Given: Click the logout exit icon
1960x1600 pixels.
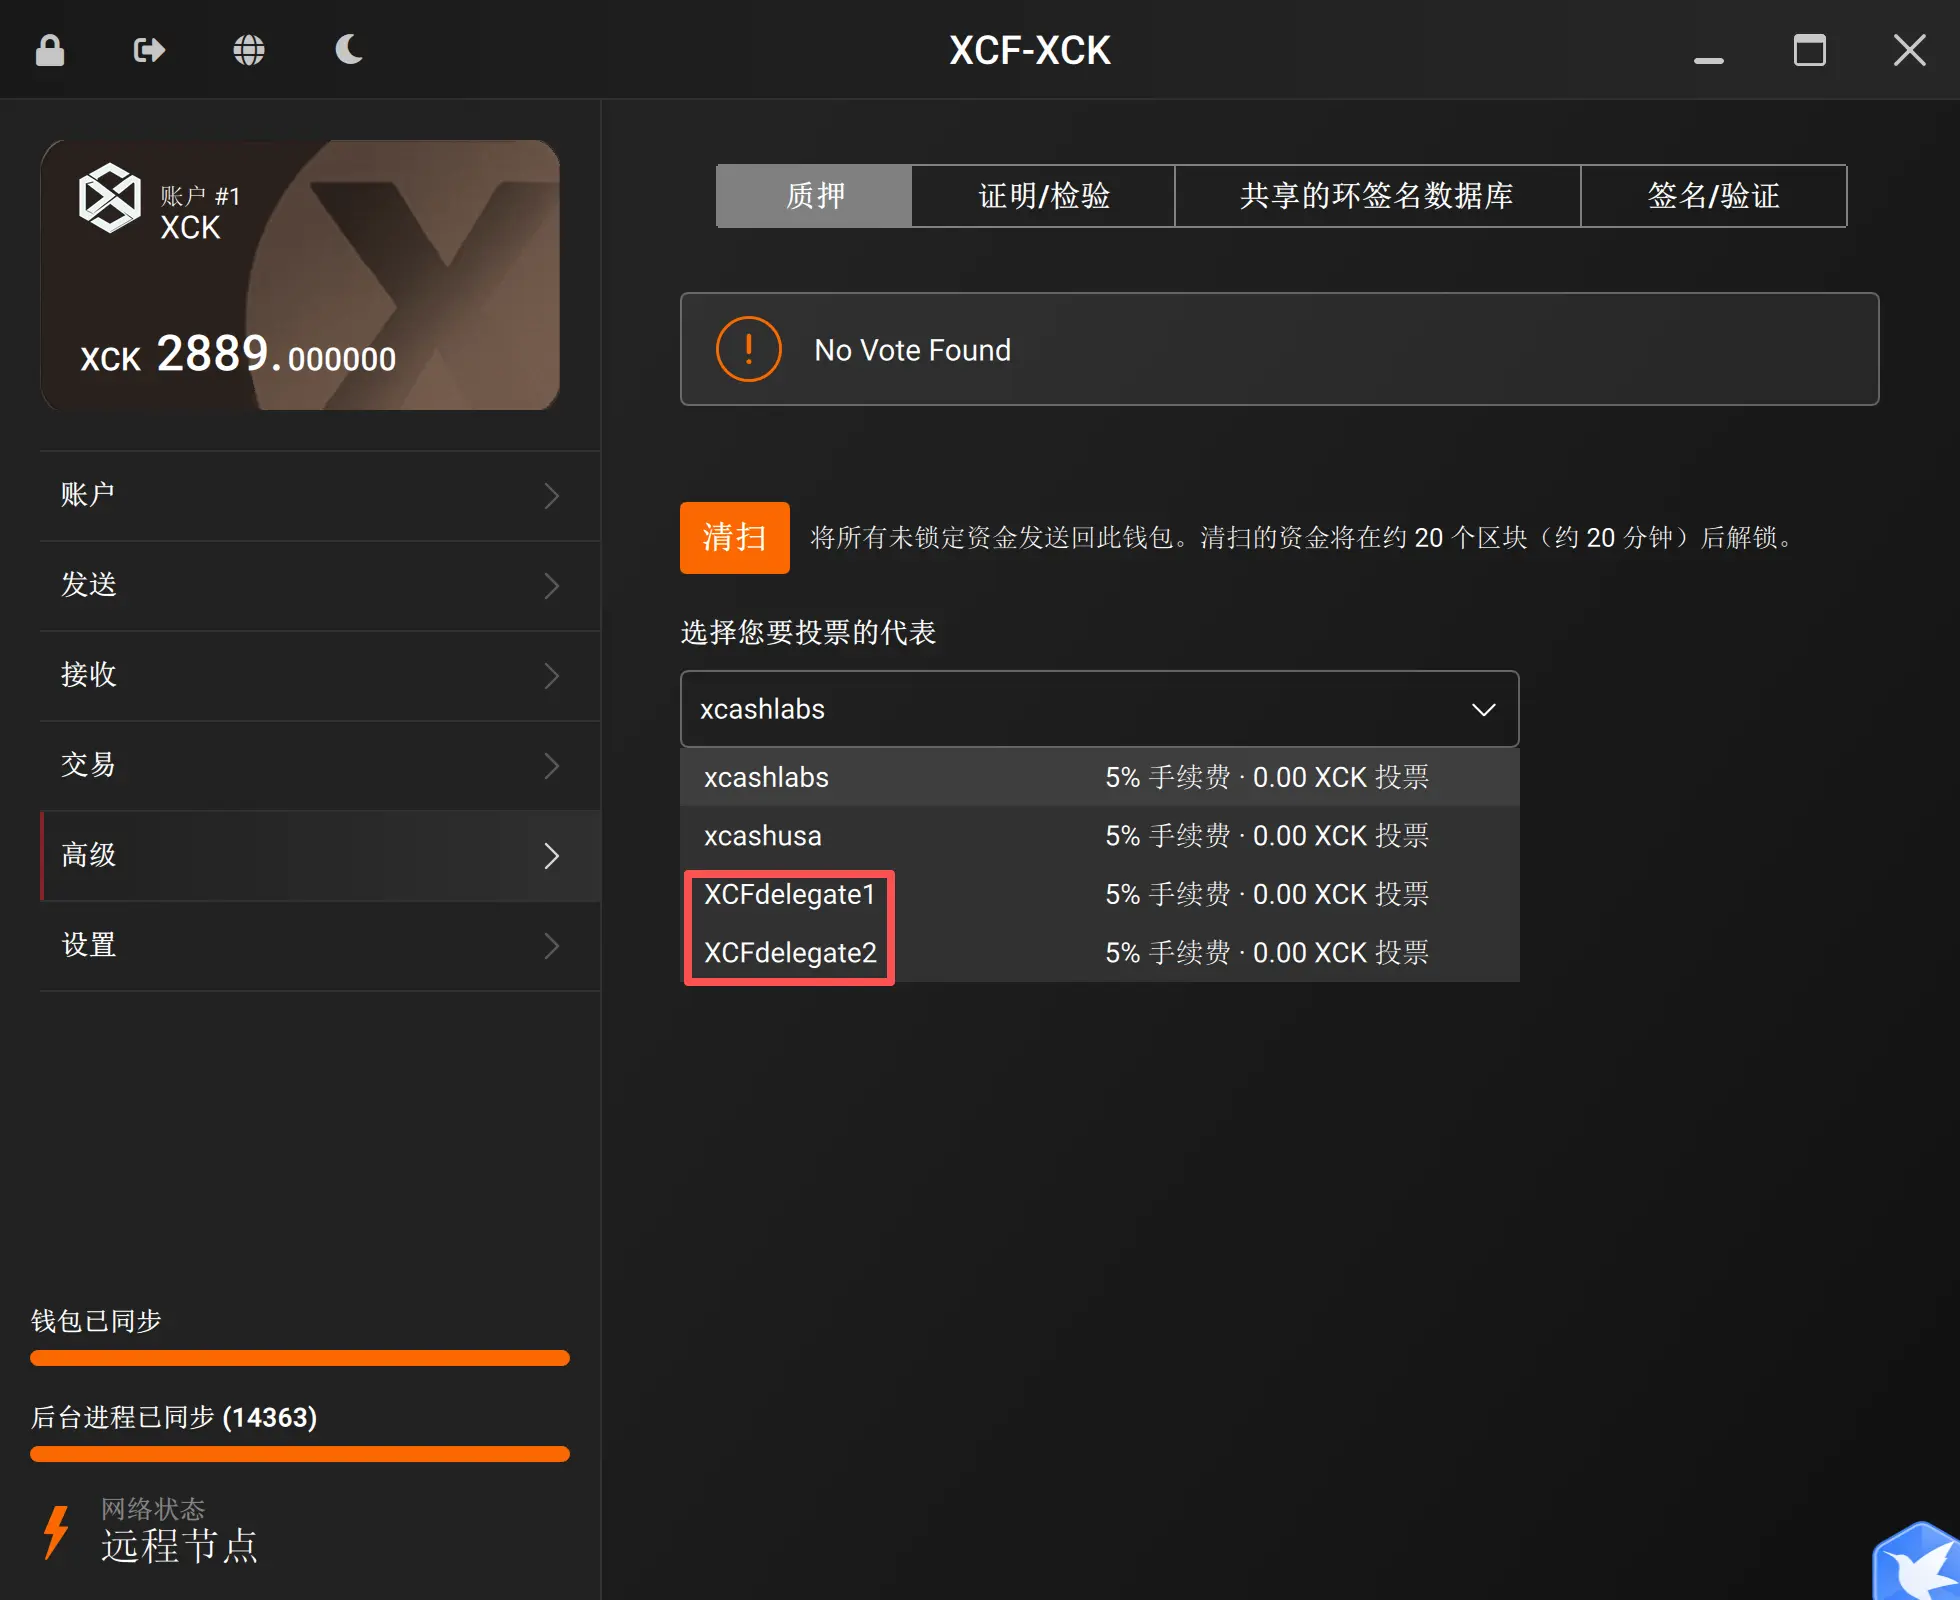Looking at the screenshot, I should [149, 50].
